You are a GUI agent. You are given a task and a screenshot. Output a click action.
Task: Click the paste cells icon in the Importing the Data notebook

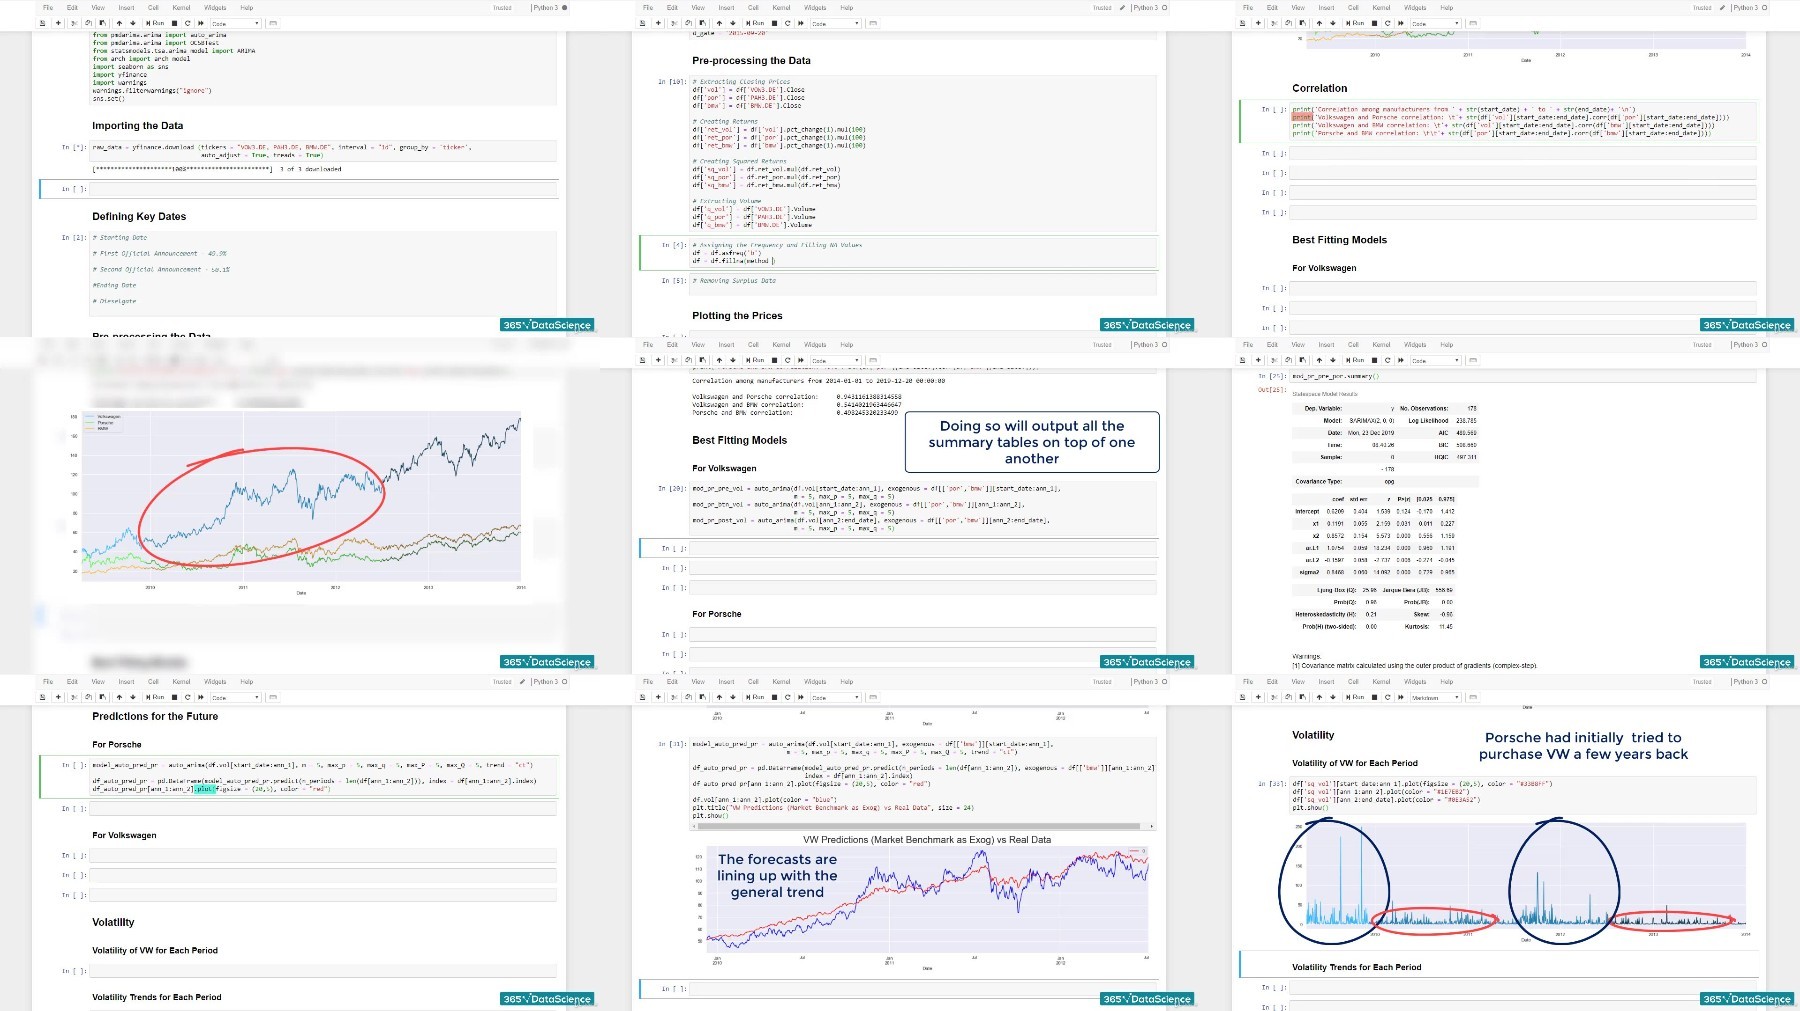[x=102, y=23]
